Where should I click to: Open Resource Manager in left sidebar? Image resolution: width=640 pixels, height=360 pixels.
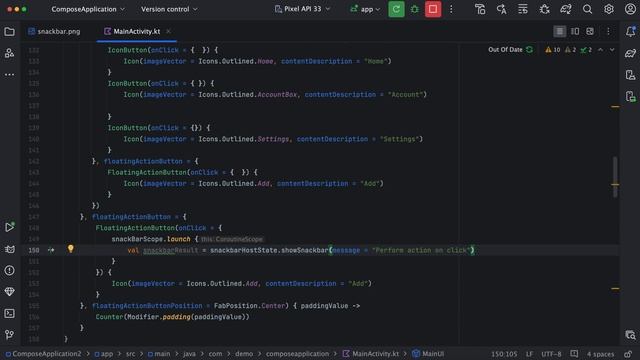pos(9,53)
